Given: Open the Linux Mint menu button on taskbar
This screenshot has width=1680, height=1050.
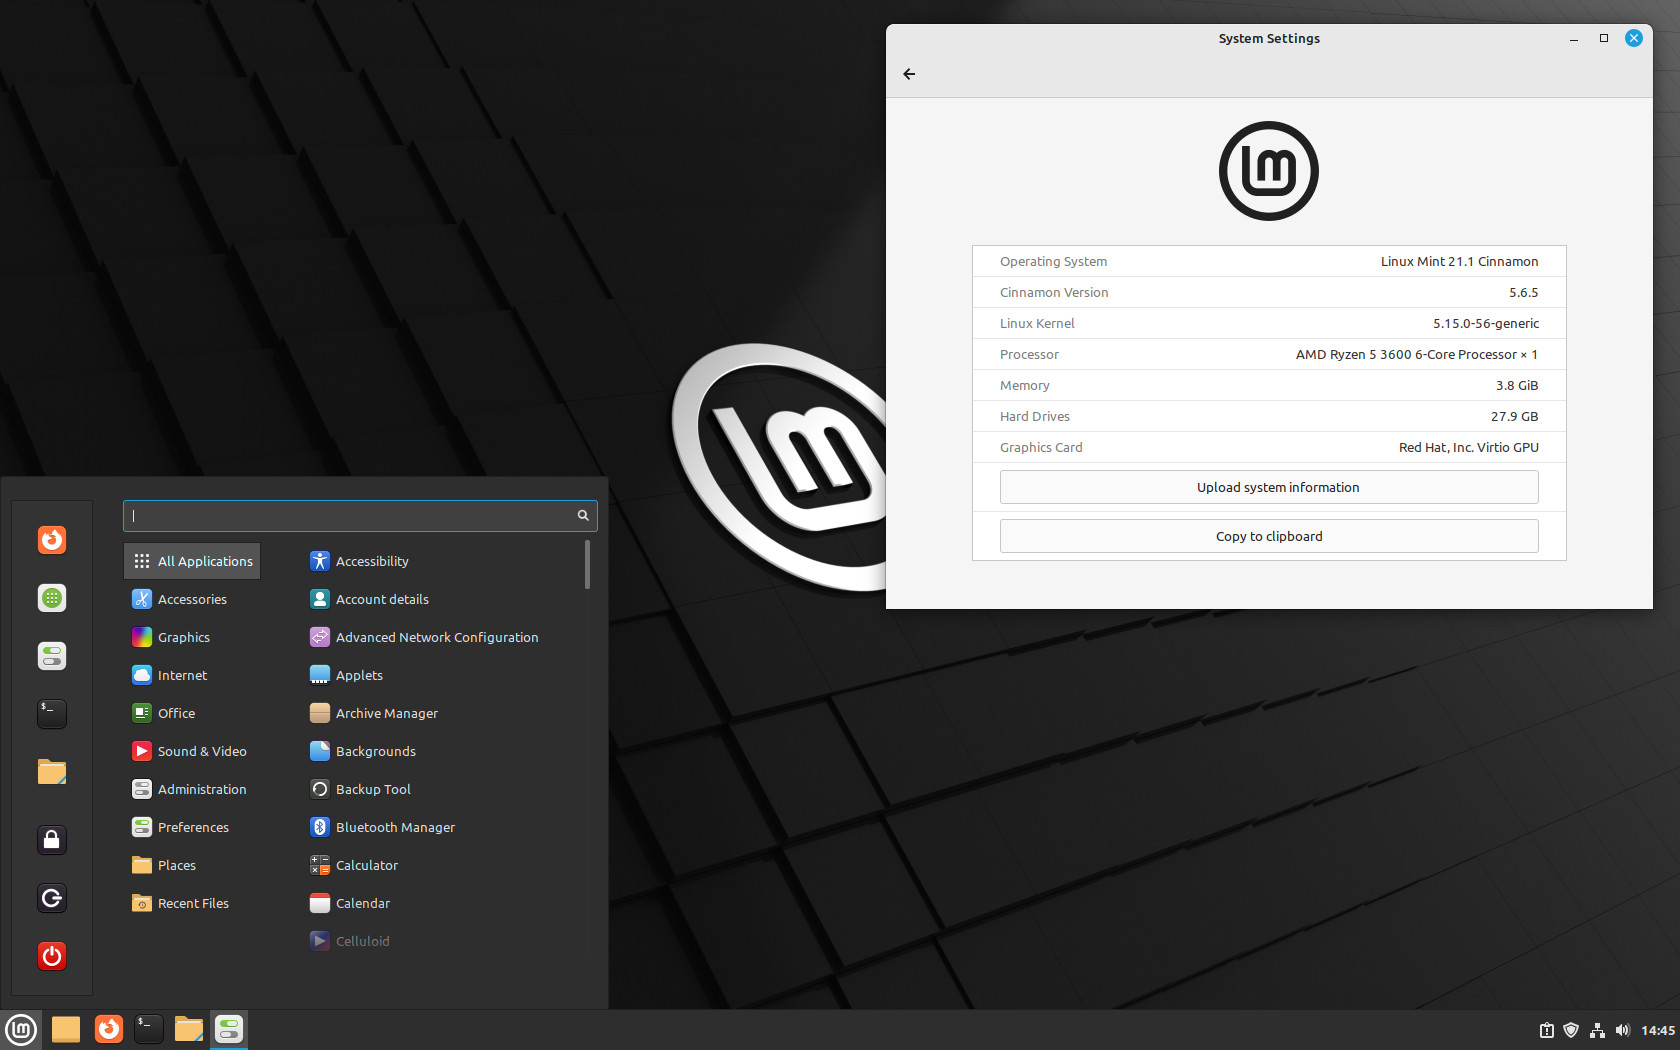Looking at the screenshot, I should coord(21,1029).
